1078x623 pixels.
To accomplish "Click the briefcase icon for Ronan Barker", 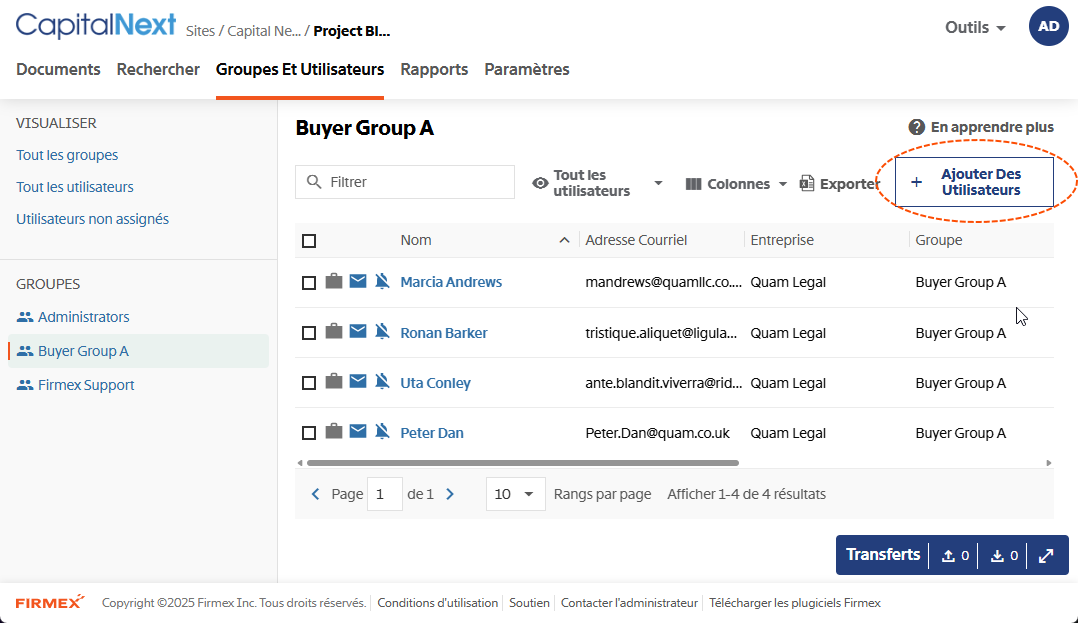I will click(333, 331).
